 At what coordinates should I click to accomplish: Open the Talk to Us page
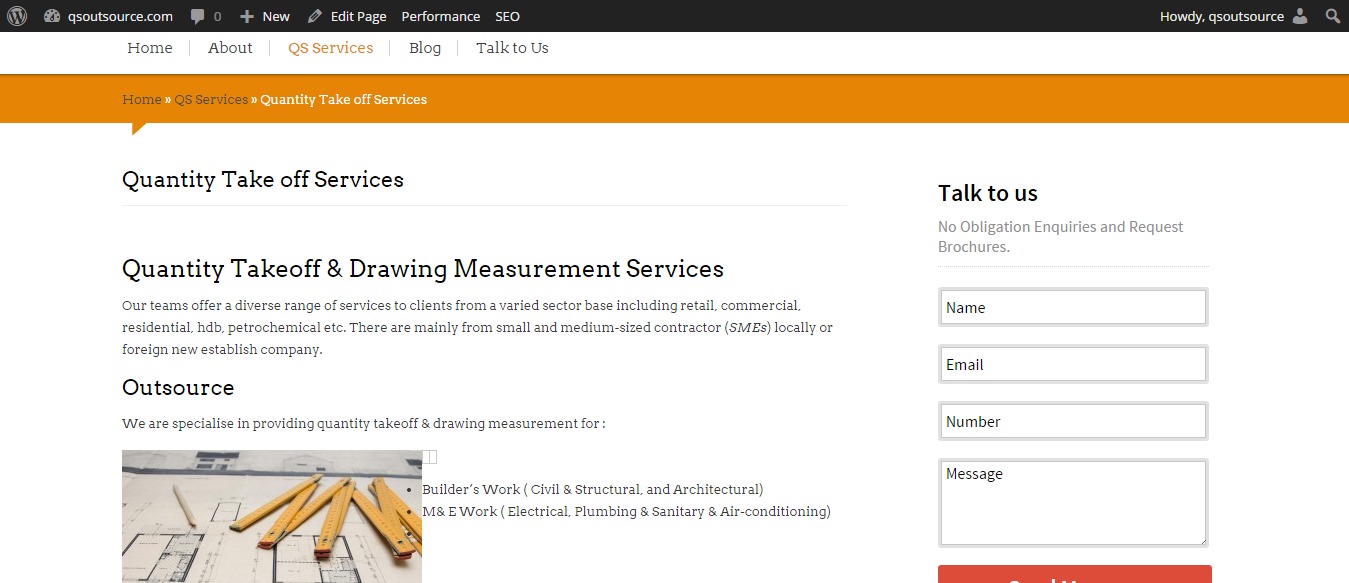pyautogui.click(x=511, y=47)
